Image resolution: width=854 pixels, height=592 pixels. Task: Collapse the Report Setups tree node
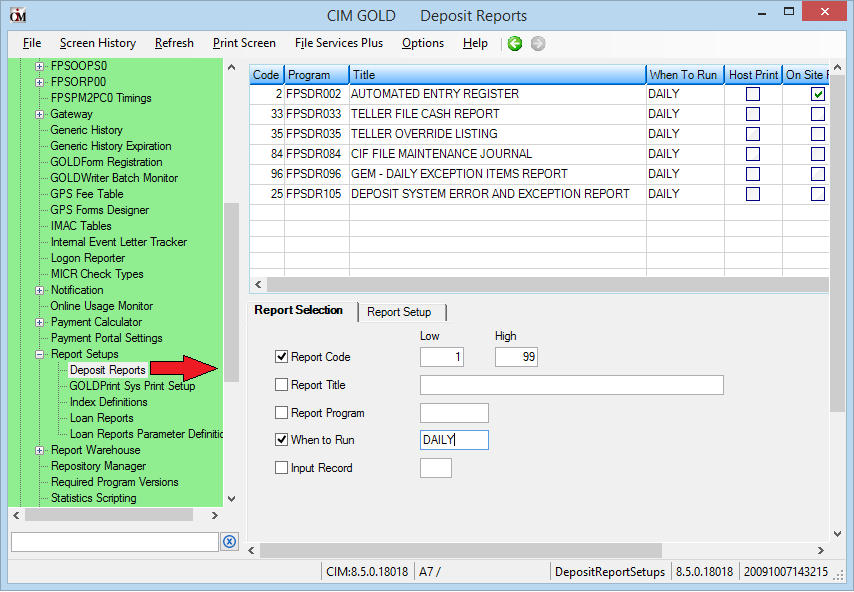point(40,354)
